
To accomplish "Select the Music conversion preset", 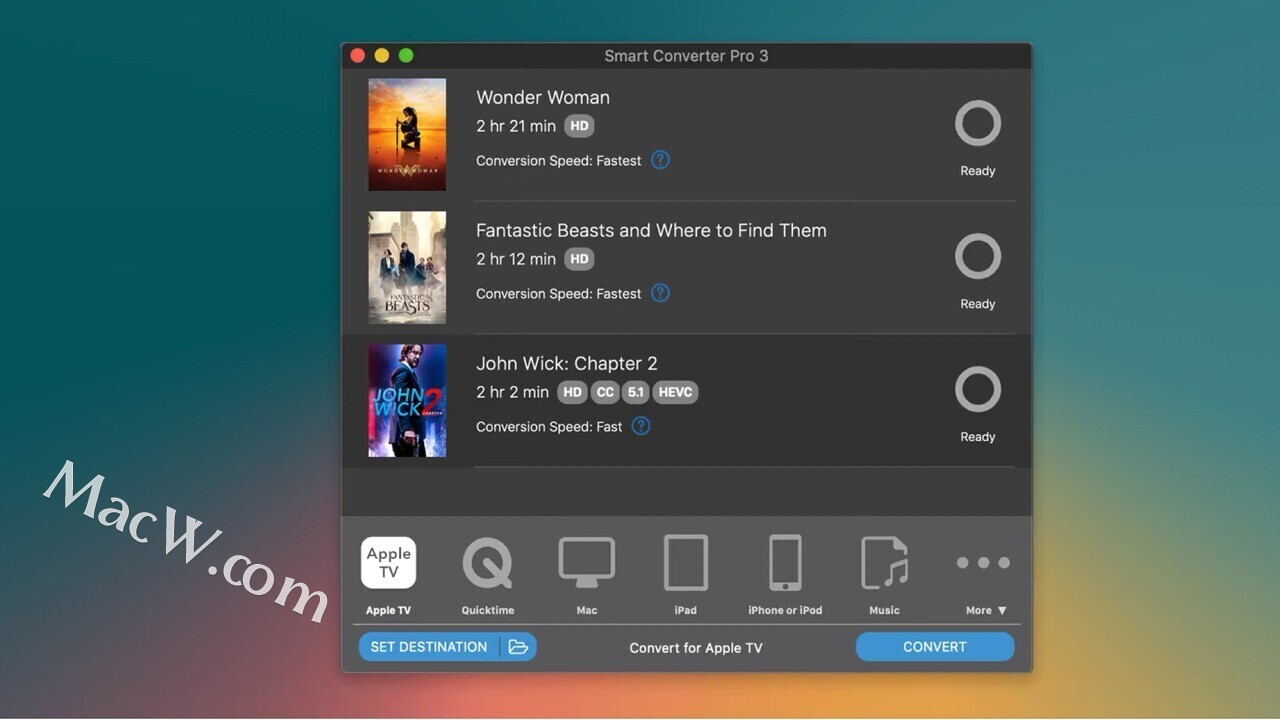I will coord(884,563).
